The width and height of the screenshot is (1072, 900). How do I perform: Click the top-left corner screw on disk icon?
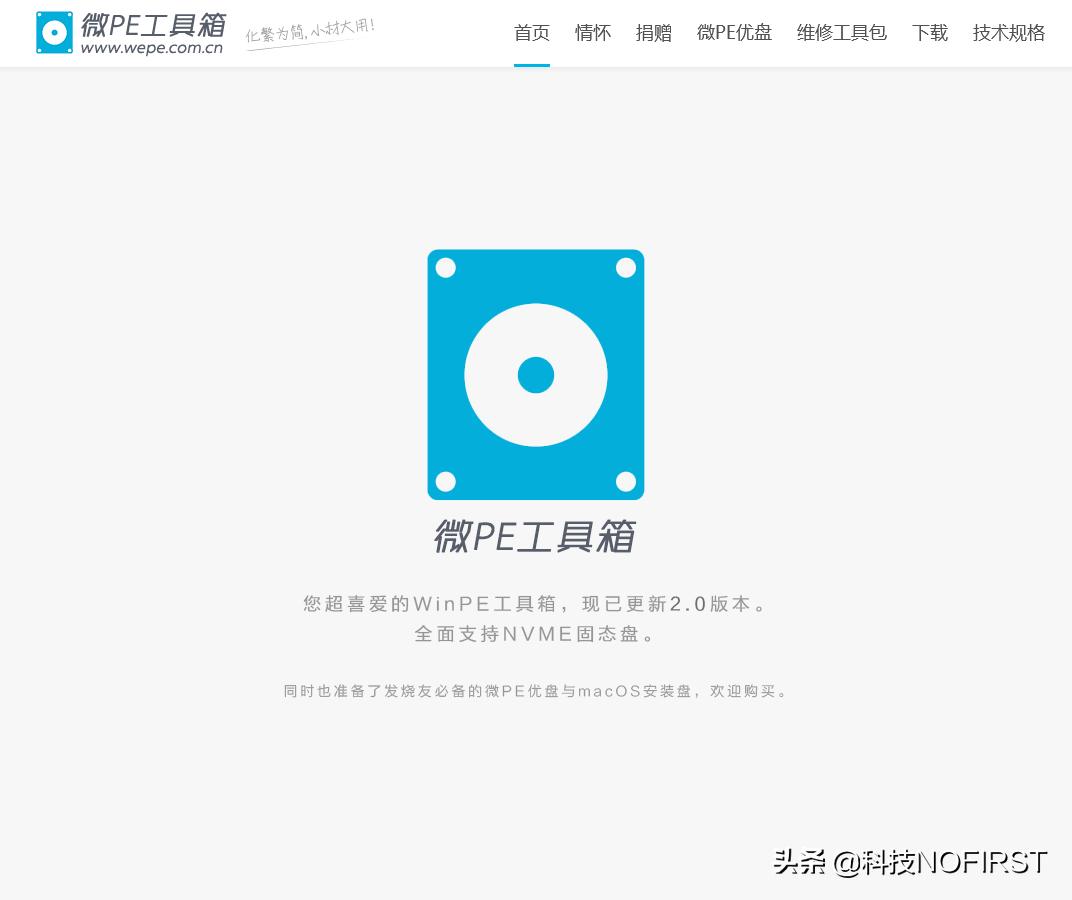click(x=446, y=267)
